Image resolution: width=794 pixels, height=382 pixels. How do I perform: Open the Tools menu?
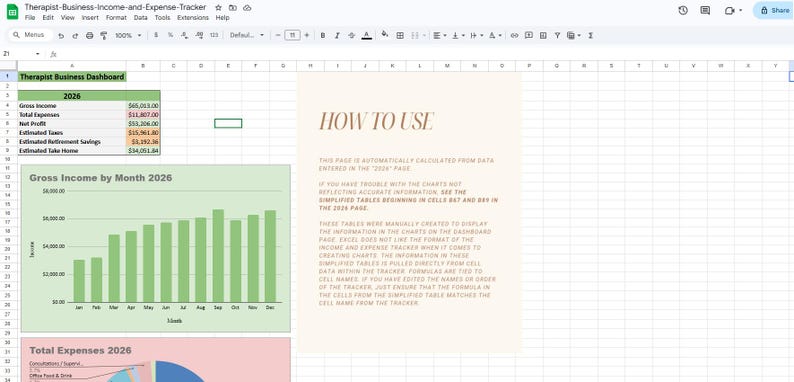(x=163, y=18)
